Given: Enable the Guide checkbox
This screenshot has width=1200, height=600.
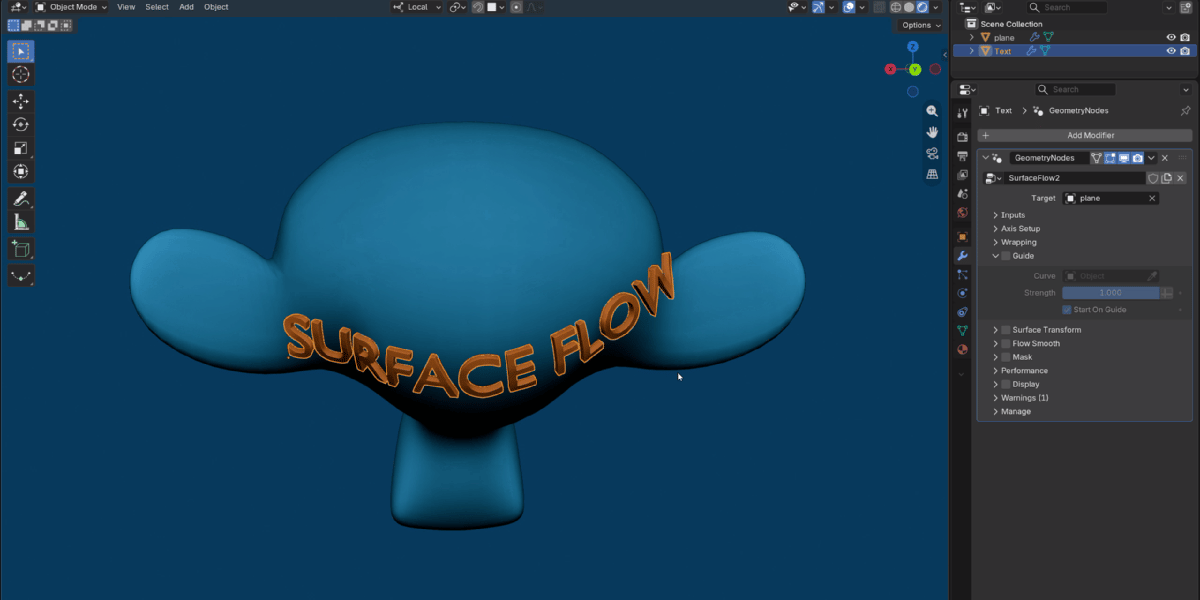Looking at the screenshot, I should click(x=1006, y=256).
